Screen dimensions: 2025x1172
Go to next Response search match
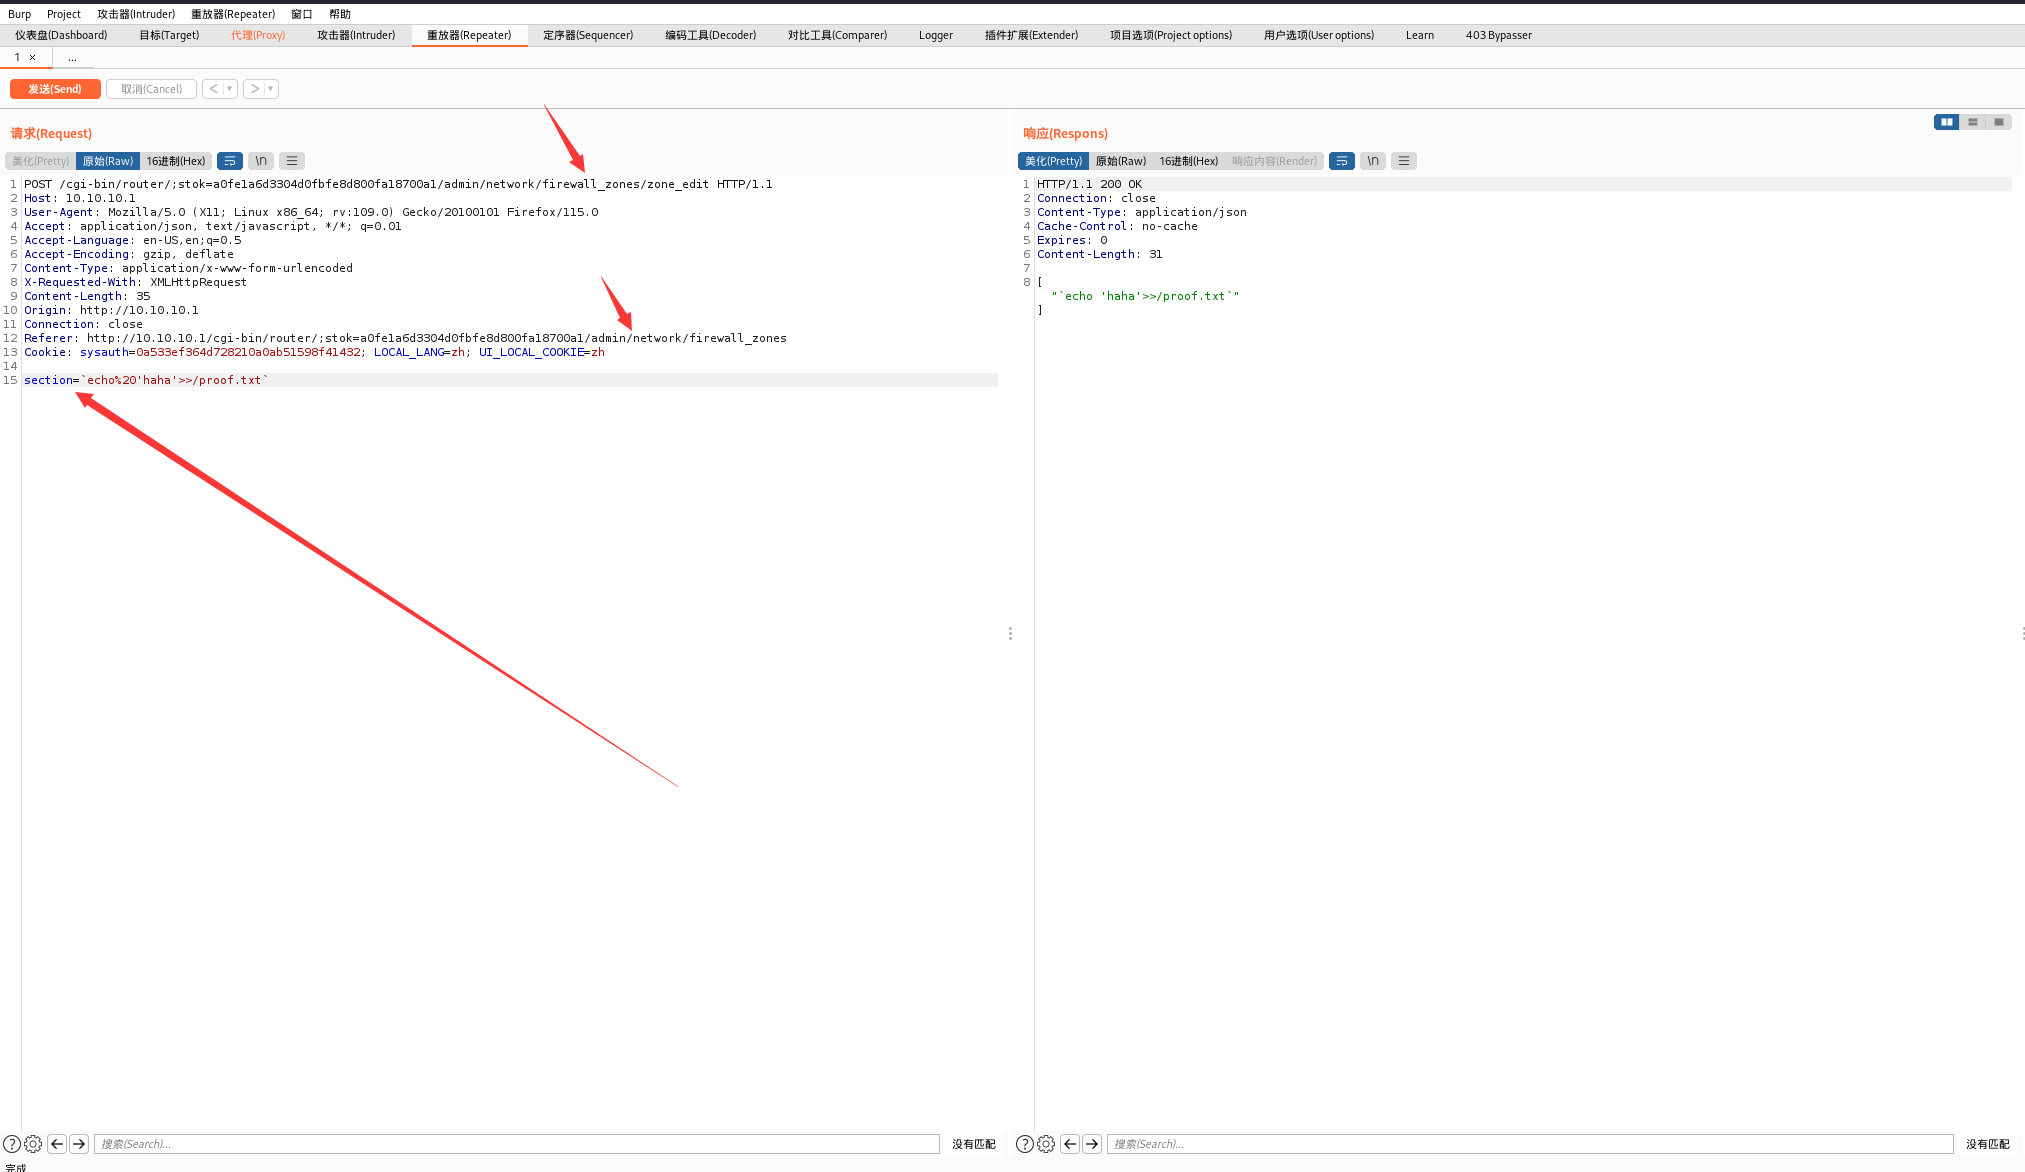tap(1092, 1144)
